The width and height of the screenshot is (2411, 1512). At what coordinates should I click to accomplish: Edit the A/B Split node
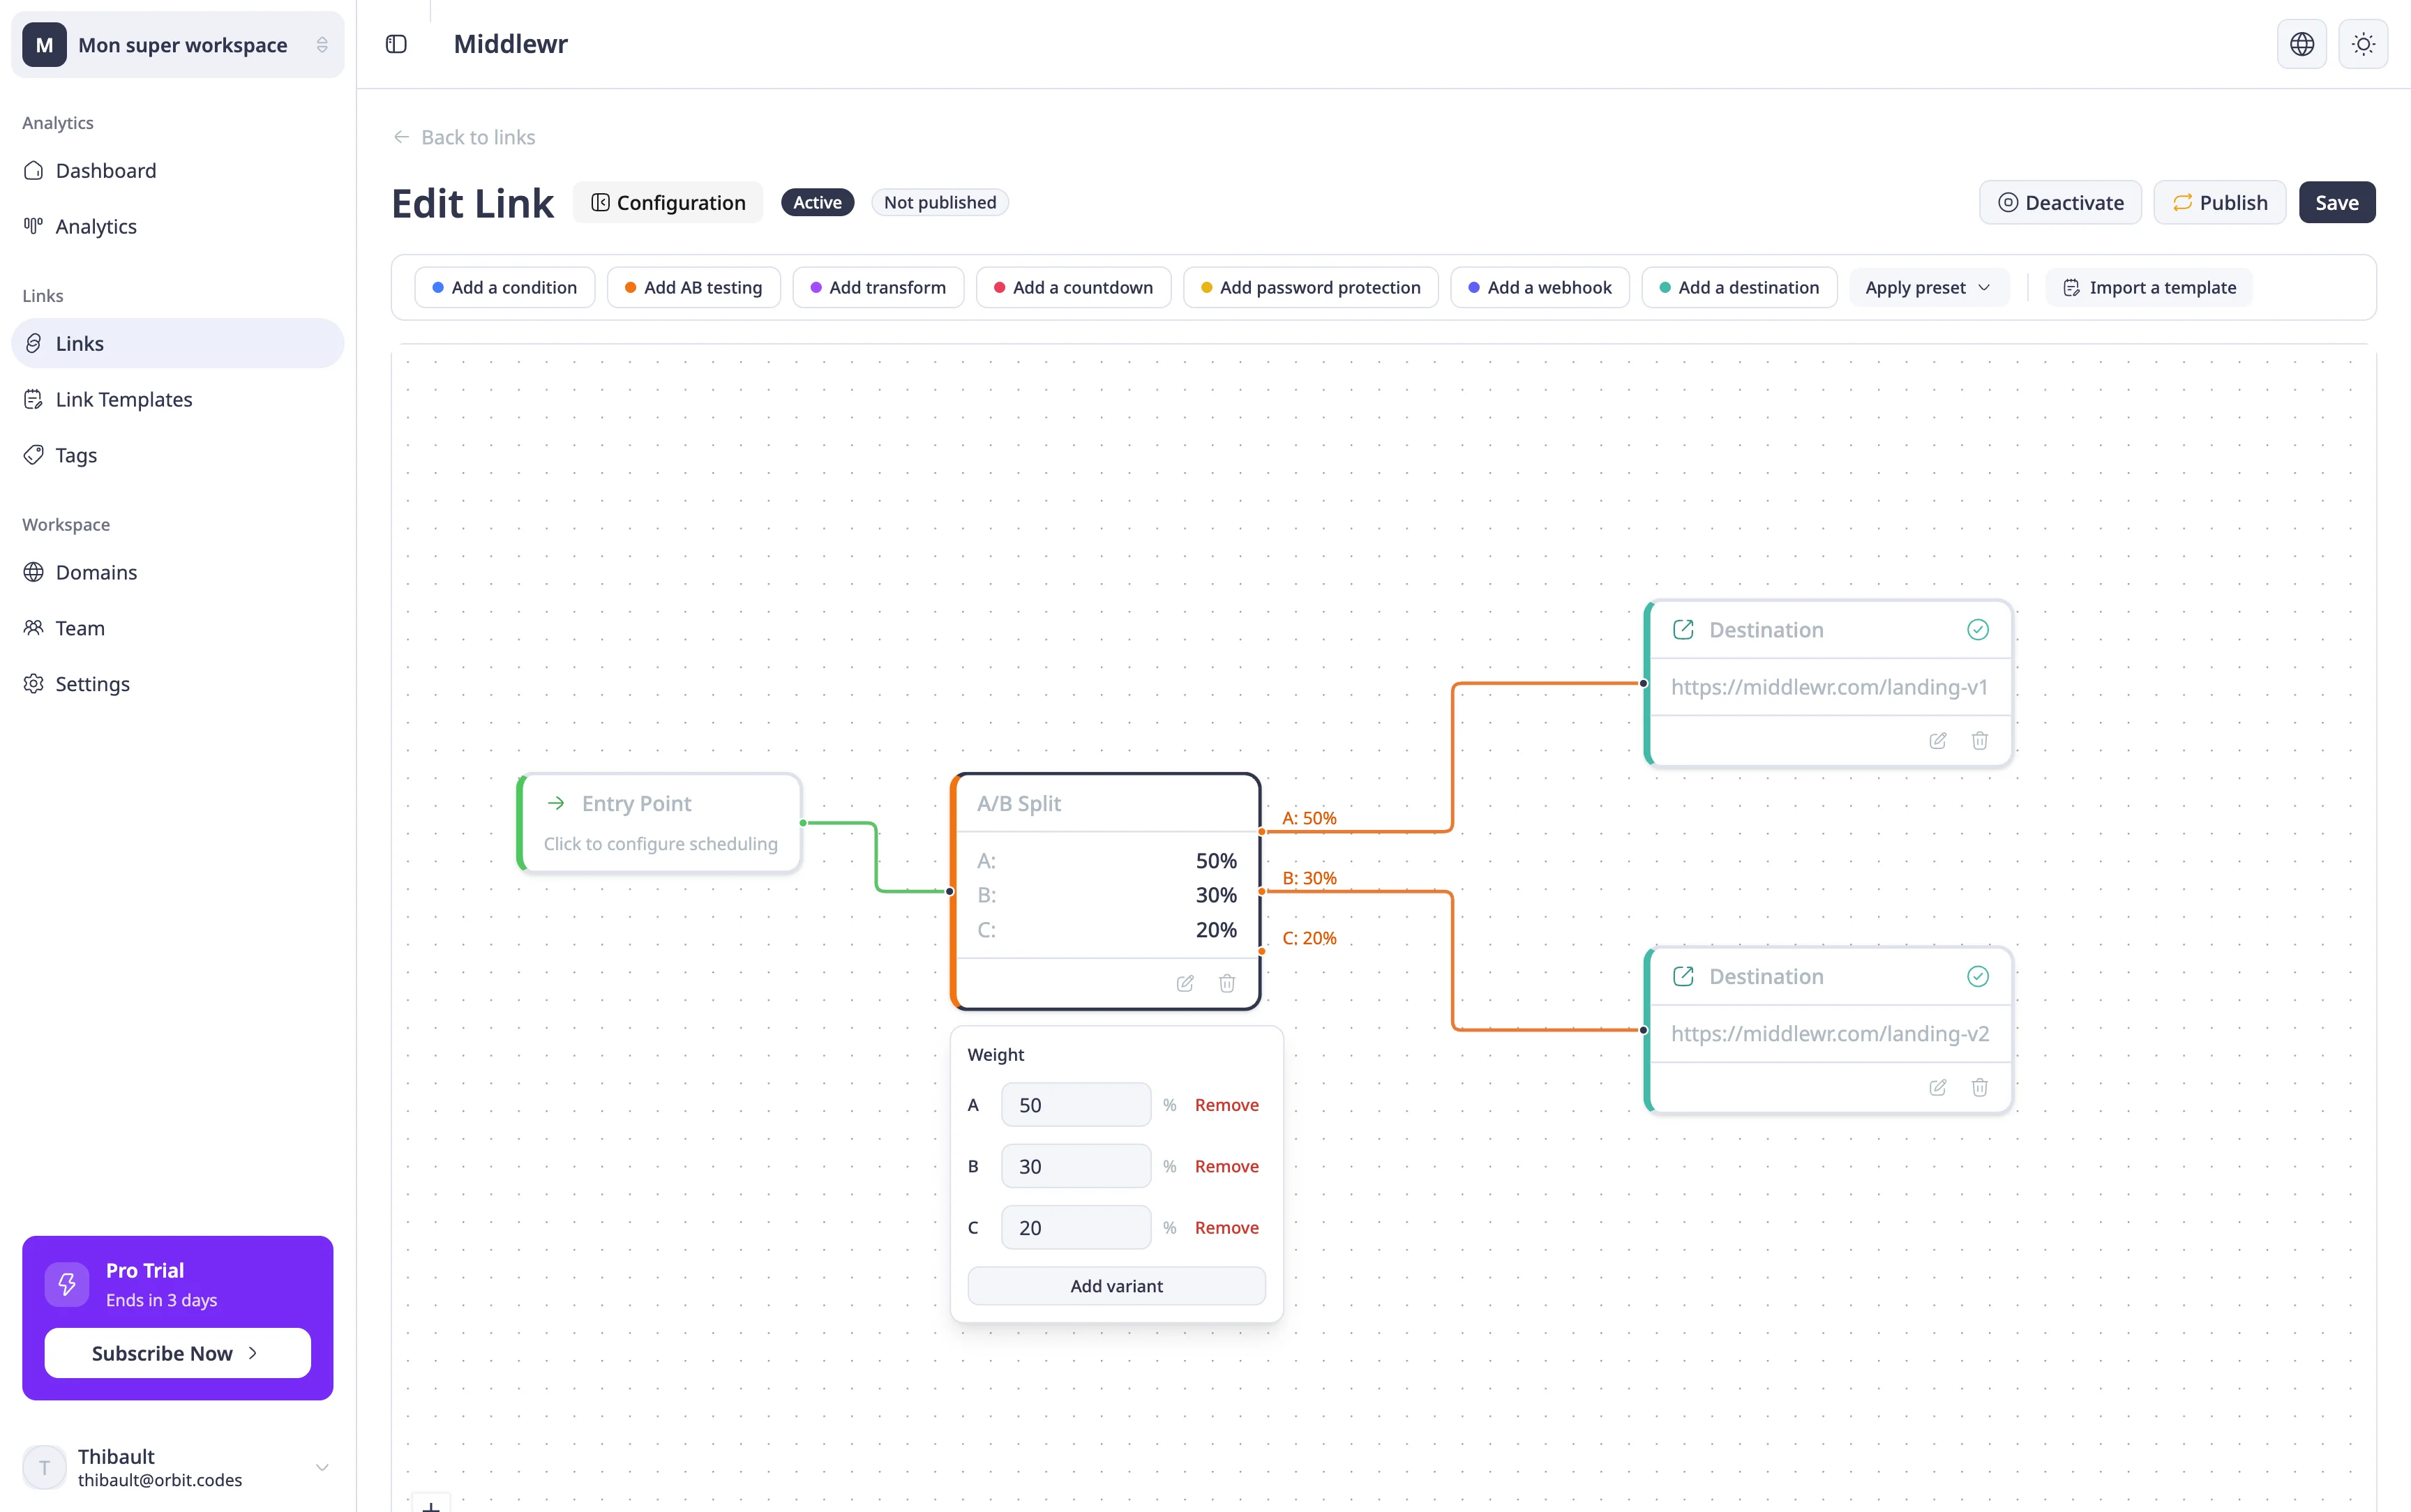click(1185, 983)
